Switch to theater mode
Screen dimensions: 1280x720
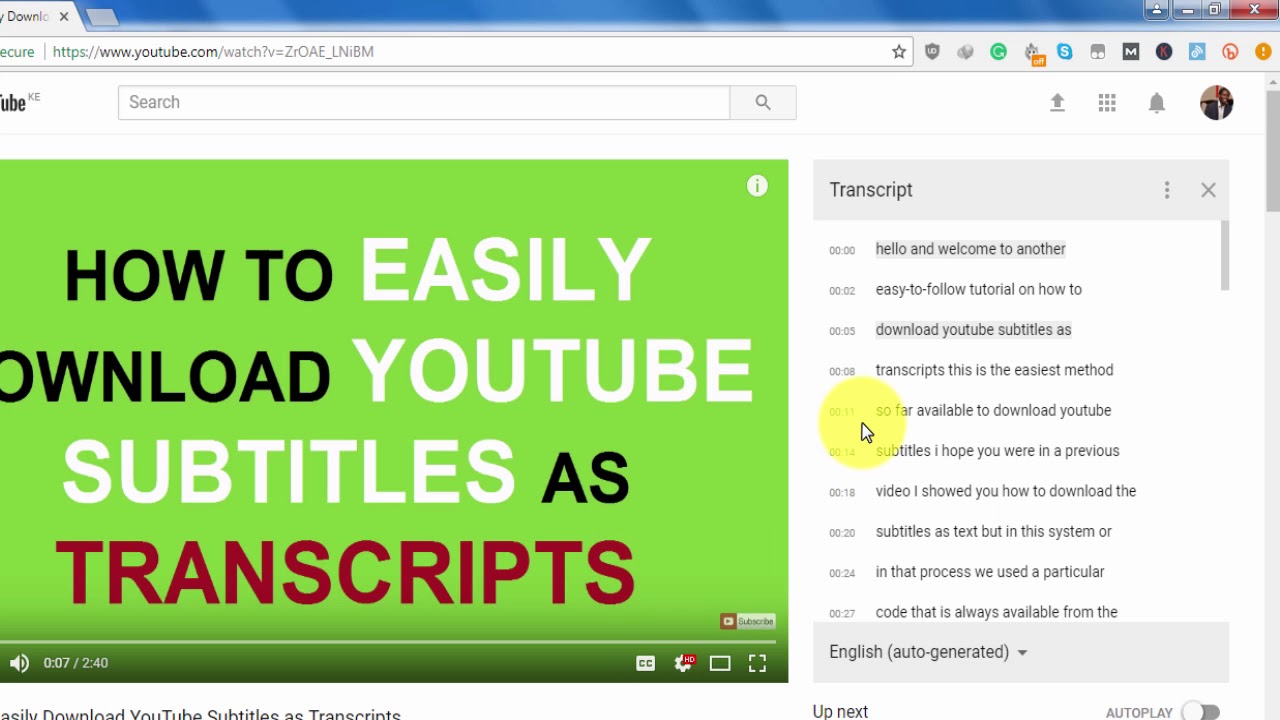click(720, 663)
